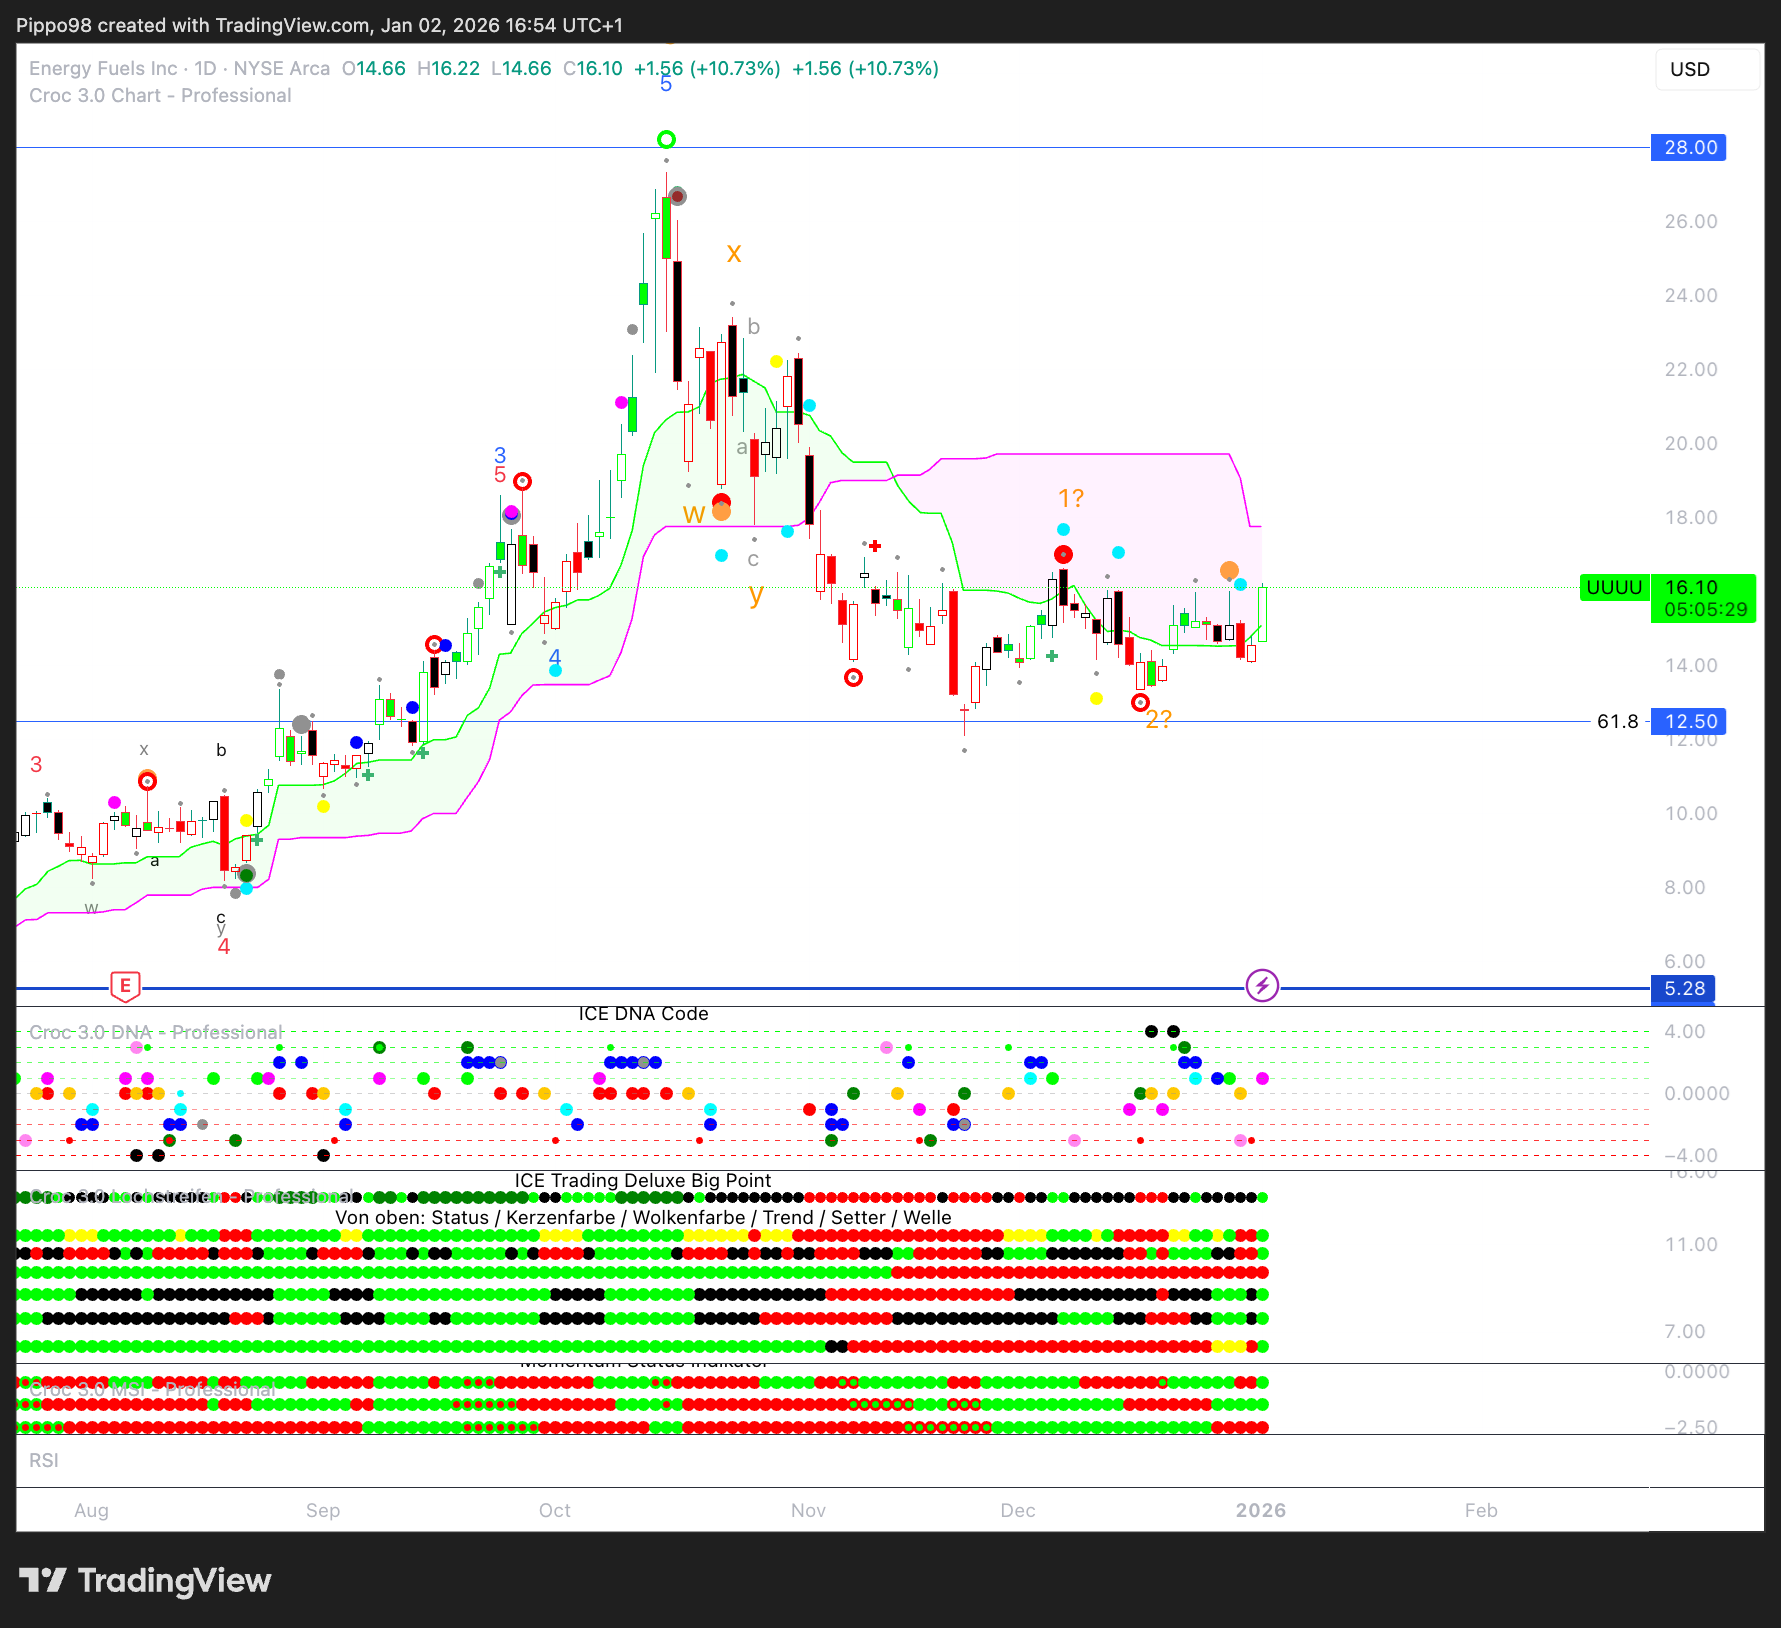
Task: Click the purple lightning bolt event icon
Action: [x=1262, y=986]
